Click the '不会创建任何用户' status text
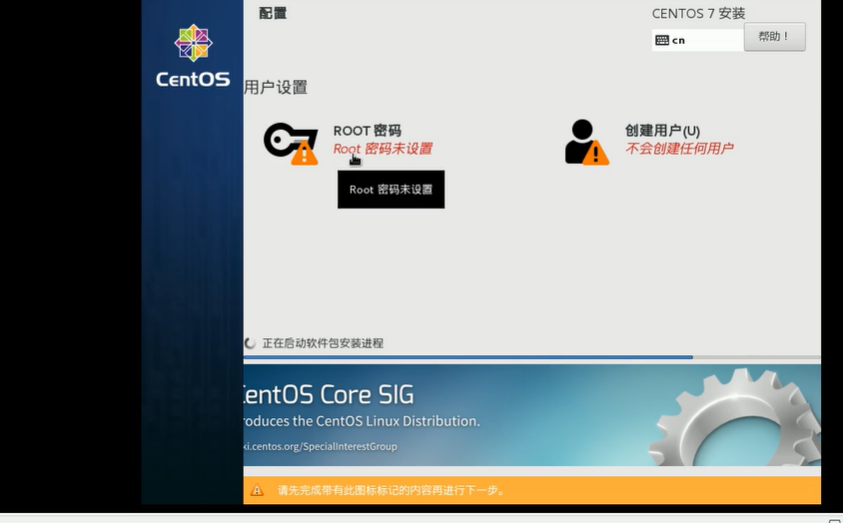 point(679,148)
